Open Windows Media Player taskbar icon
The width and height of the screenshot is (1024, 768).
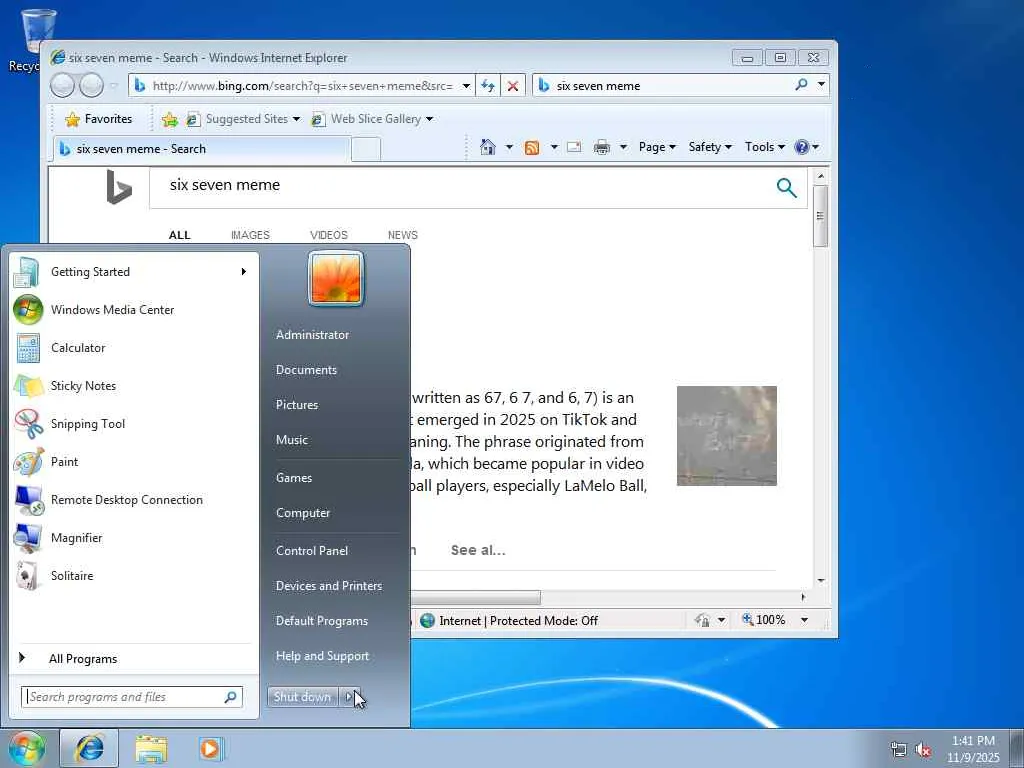pyautogui.click(x=210, y=748)
